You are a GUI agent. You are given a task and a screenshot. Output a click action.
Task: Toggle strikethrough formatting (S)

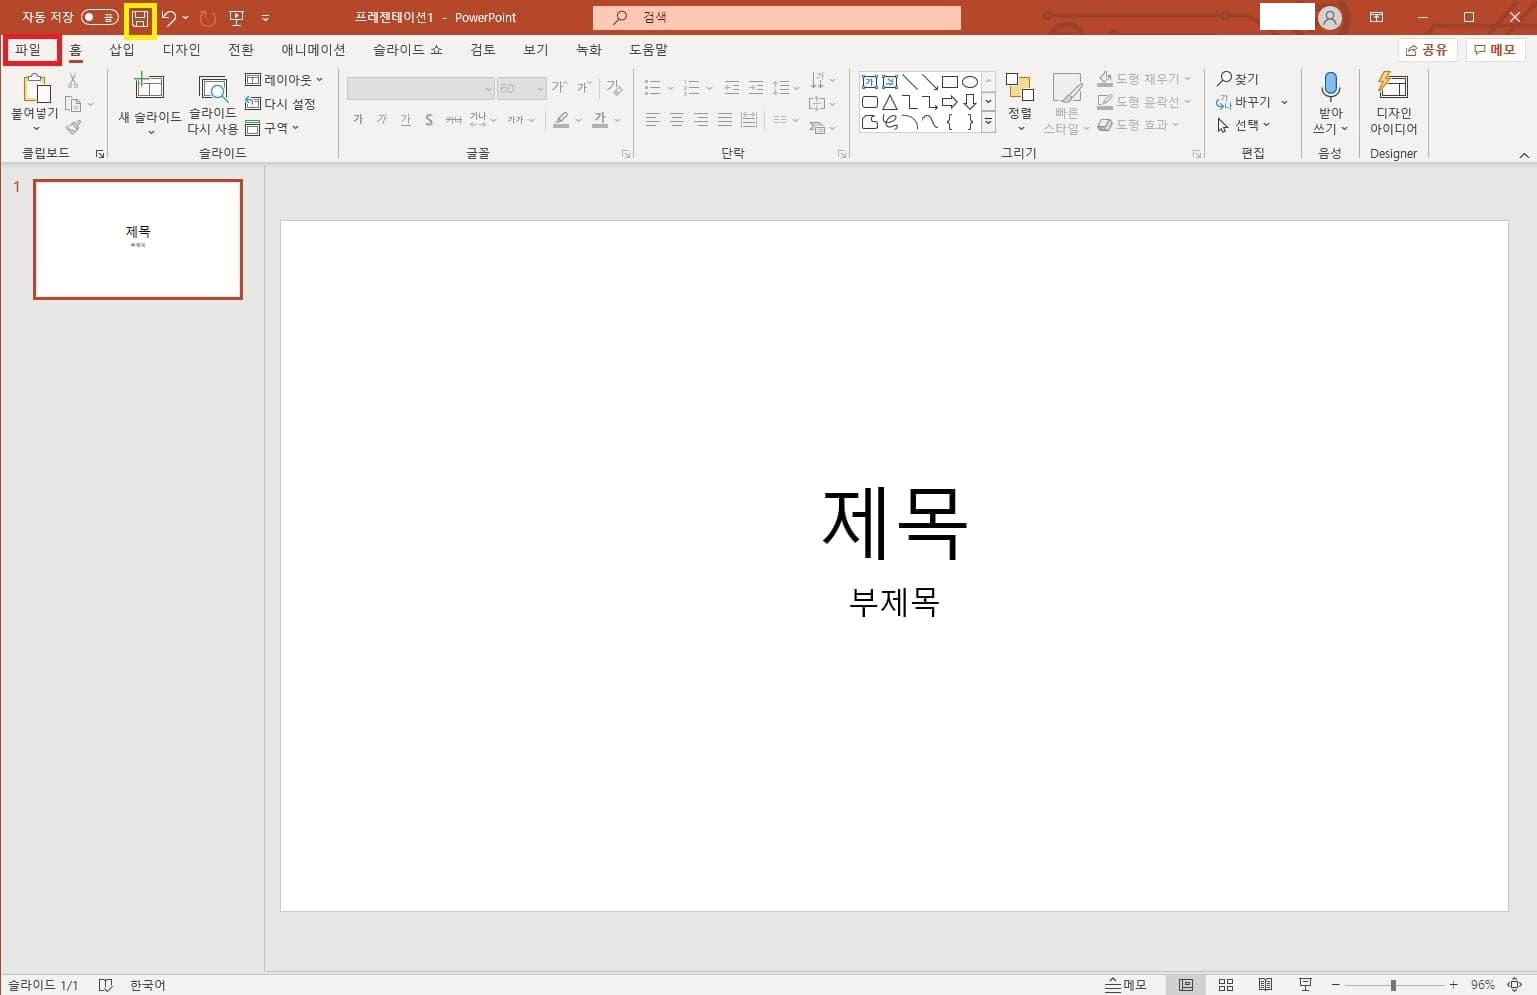[x=428, y=118]
